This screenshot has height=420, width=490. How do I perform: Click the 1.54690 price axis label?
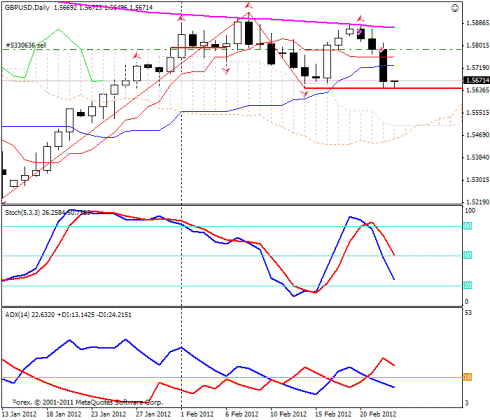pyautogui.click(x=478, y=135)
